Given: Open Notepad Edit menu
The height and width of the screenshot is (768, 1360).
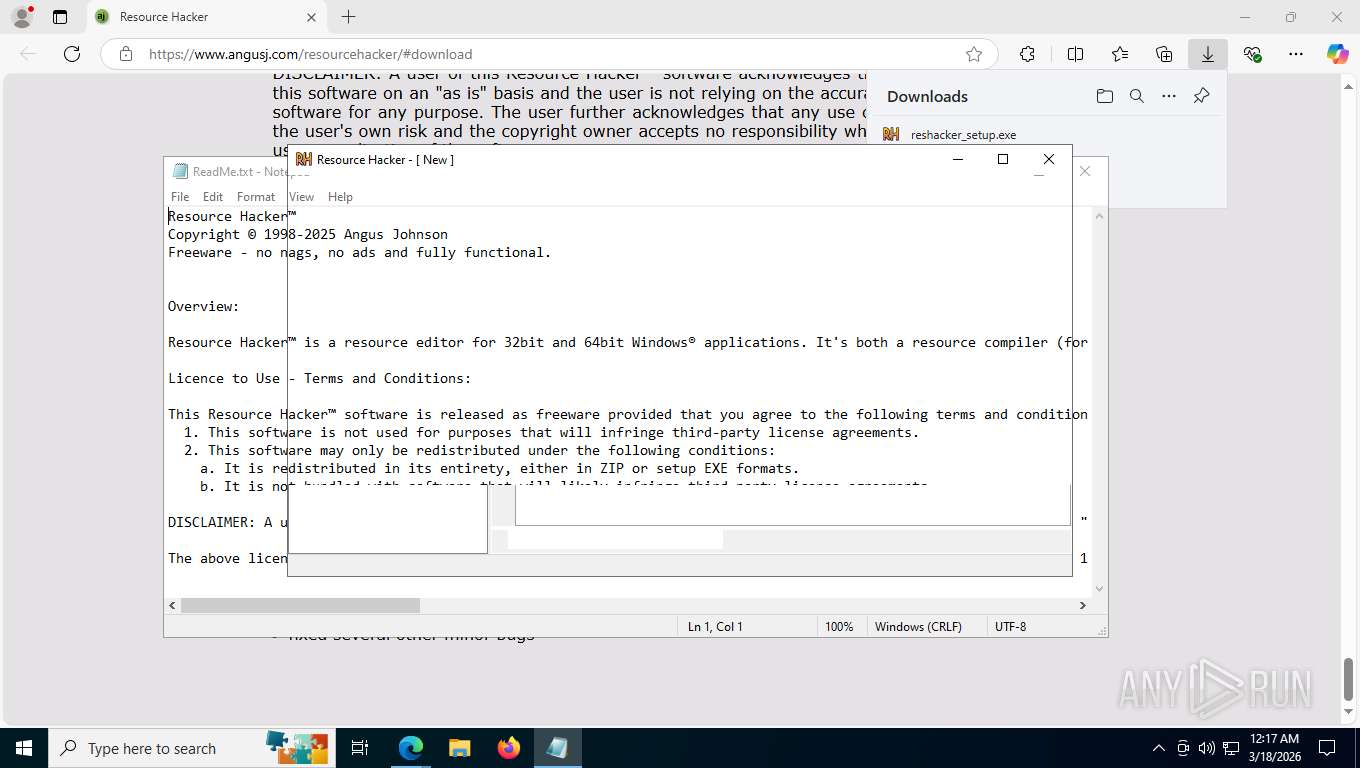Looking at the screenshot, I should click(x=213, y=197).
